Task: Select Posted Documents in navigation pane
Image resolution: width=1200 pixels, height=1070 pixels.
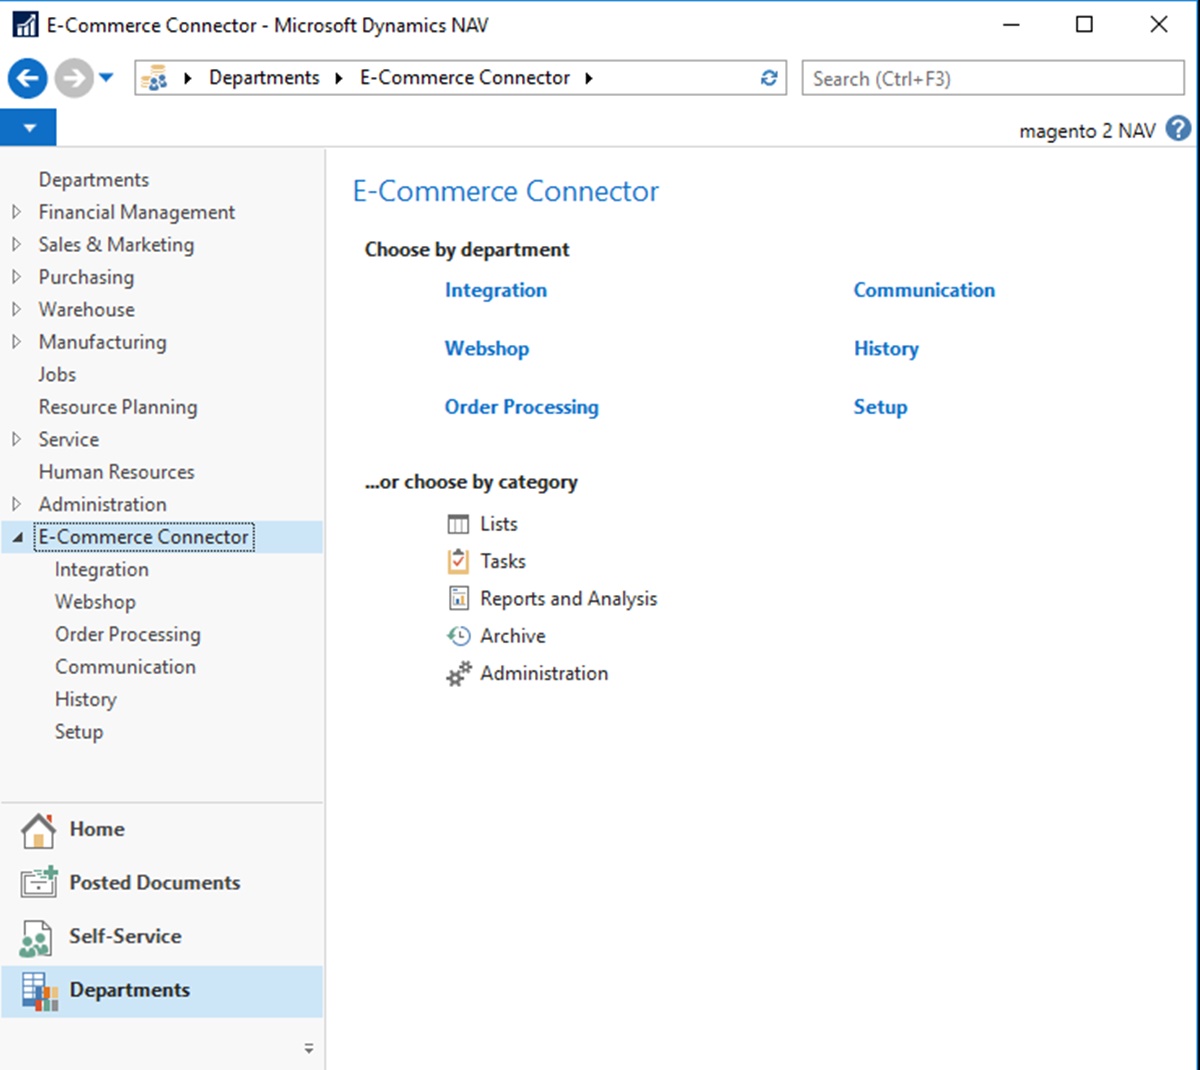Action: coord(162,883)
